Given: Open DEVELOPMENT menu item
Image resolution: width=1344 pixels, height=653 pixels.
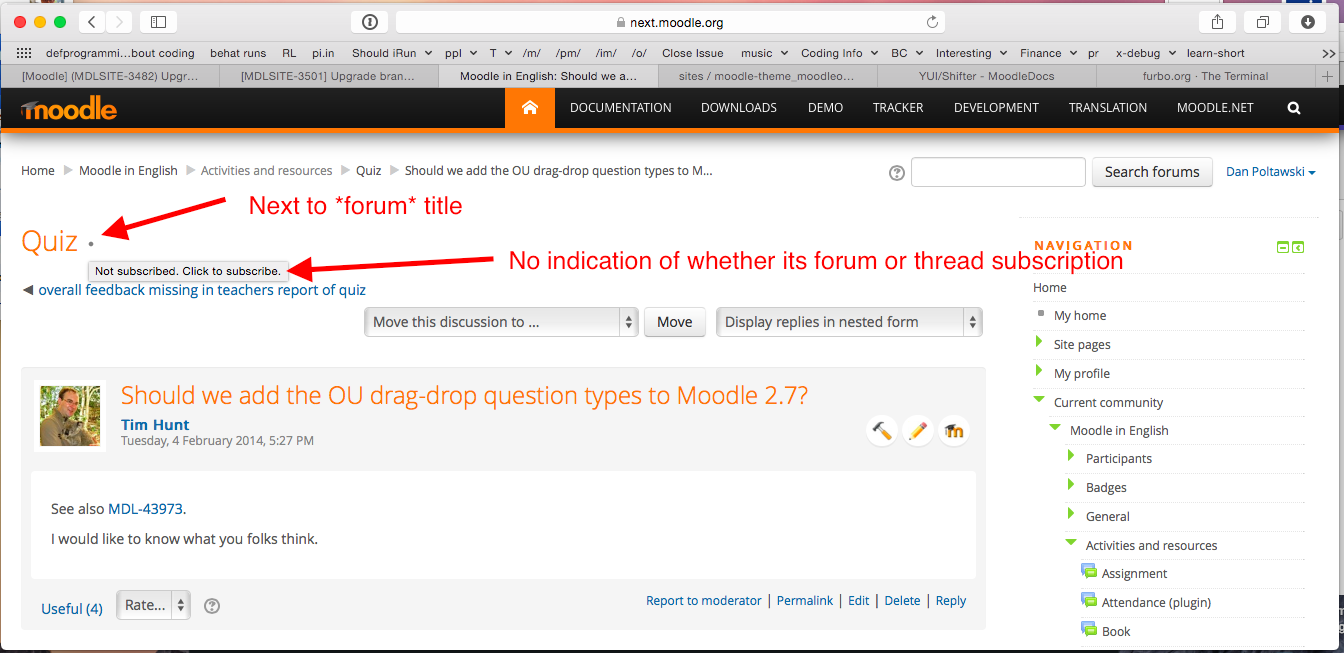Looking at the screenshot, I should tap(996, 108).
